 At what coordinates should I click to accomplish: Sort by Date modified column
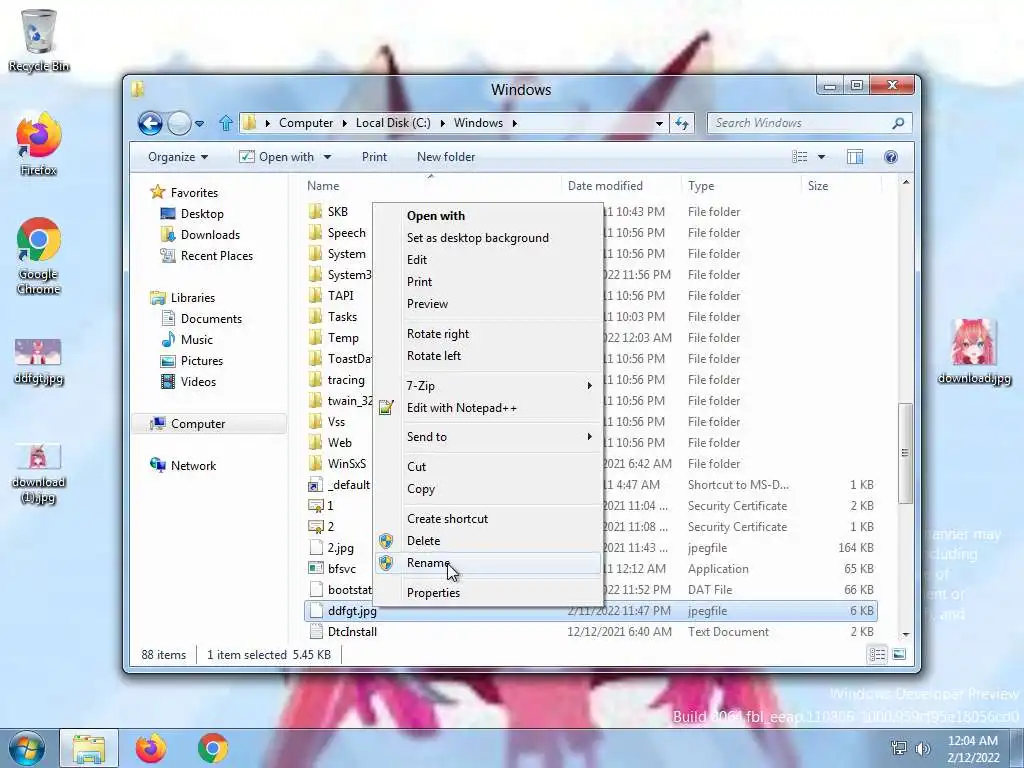click(x=620, y=185)
